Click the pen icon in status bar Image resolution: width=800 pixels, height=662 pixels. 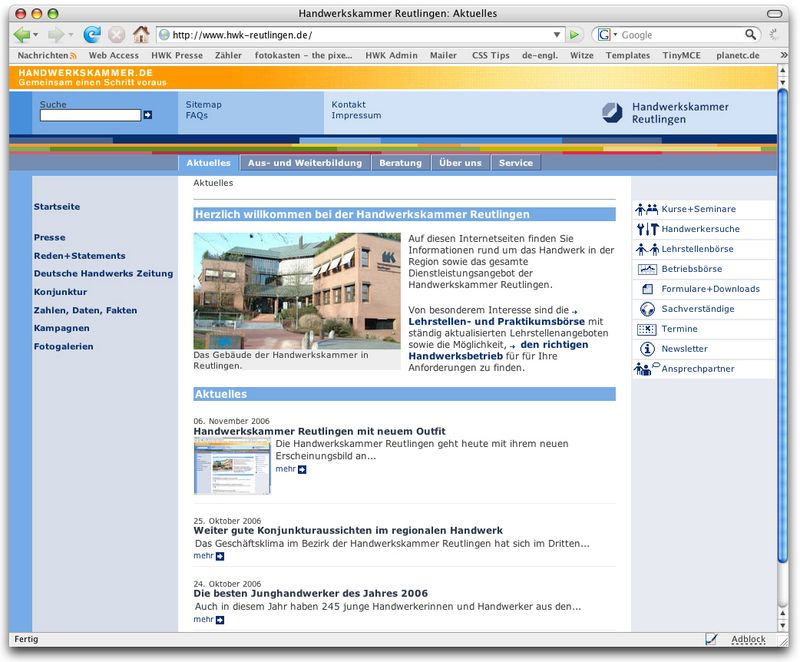click(711, 639)
